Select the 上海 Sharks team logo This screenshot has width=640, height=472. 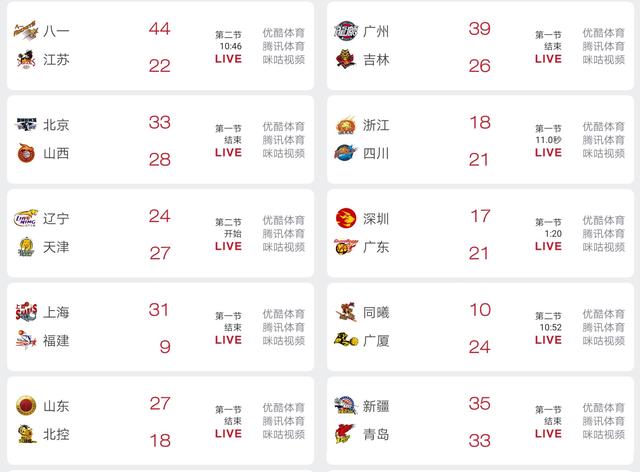26,312
